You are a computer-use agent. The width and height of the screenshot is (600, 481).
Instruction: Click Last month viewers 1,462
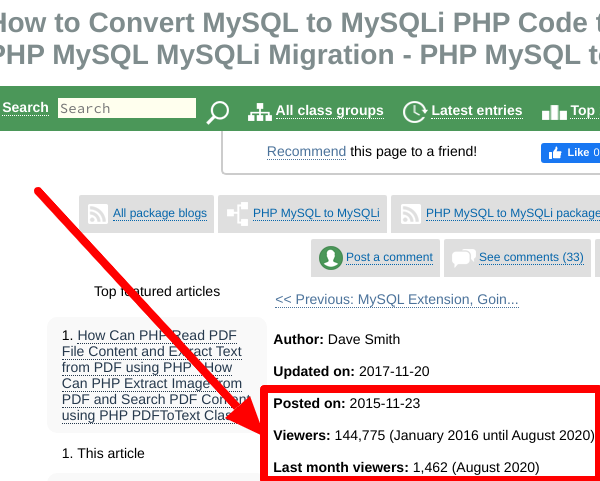coord(430,468)
